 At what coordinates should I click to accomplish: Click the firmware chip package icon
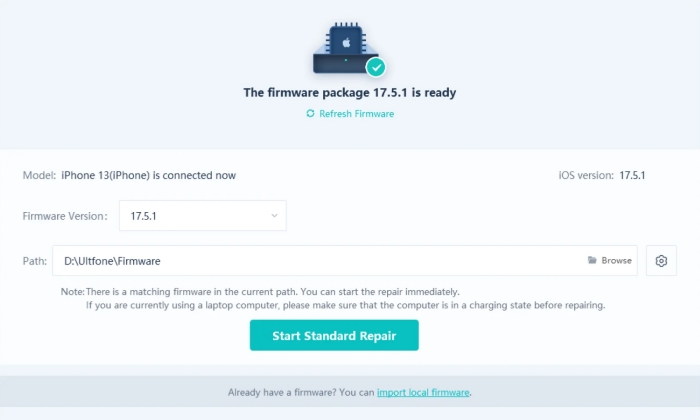(346, 50)
